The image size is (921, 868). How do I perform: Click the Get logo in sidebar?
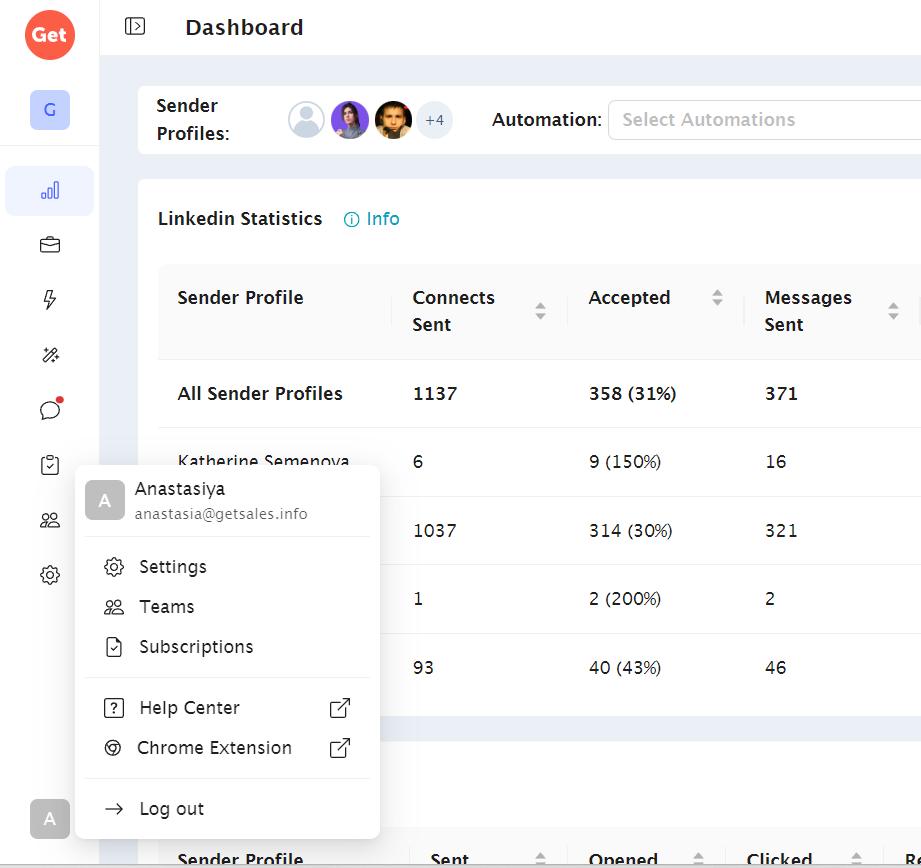click(49, 35)
